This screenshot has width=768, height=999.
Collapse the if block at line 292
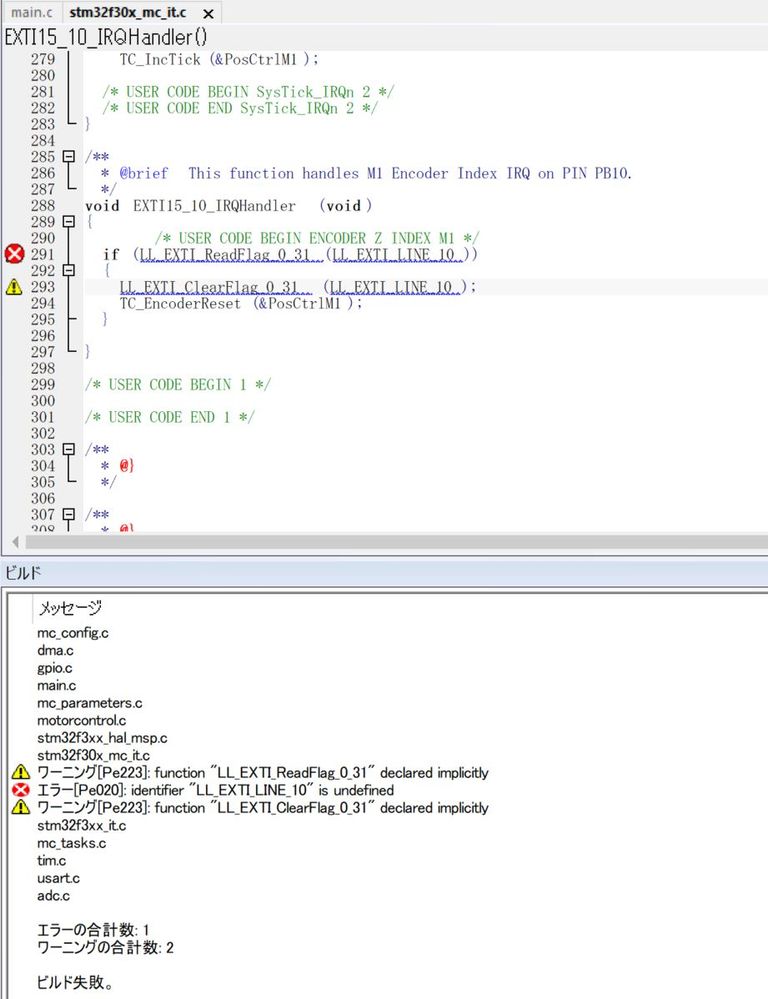click(69, 270)
